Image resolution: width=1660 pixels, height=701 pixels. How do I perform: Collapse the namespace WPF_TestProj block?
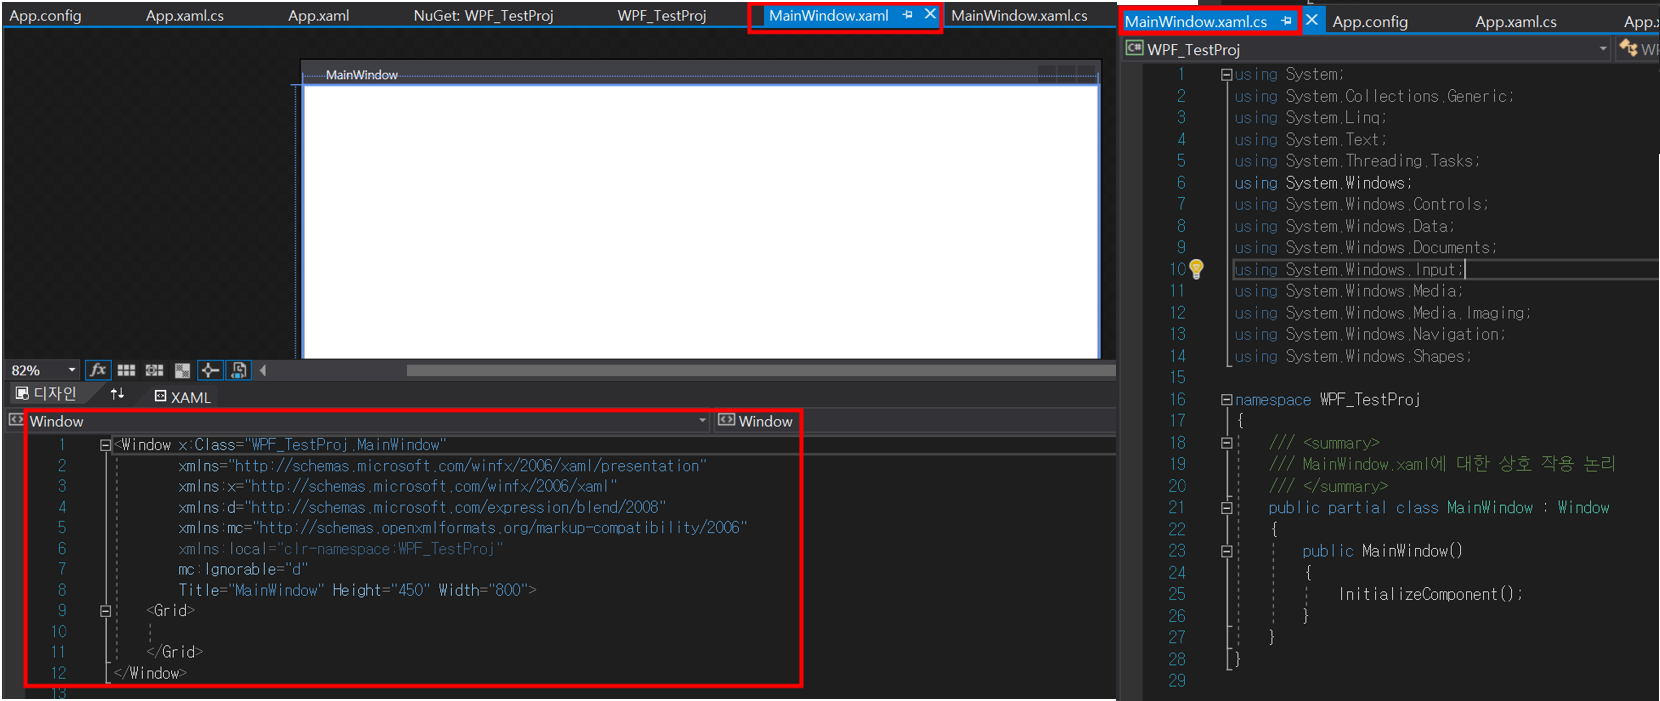click(1226, 400)
